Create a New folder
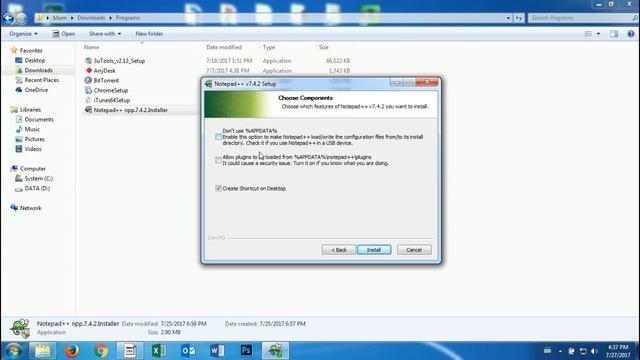This screenshot has height=360, width=640. tap(149, 34)
